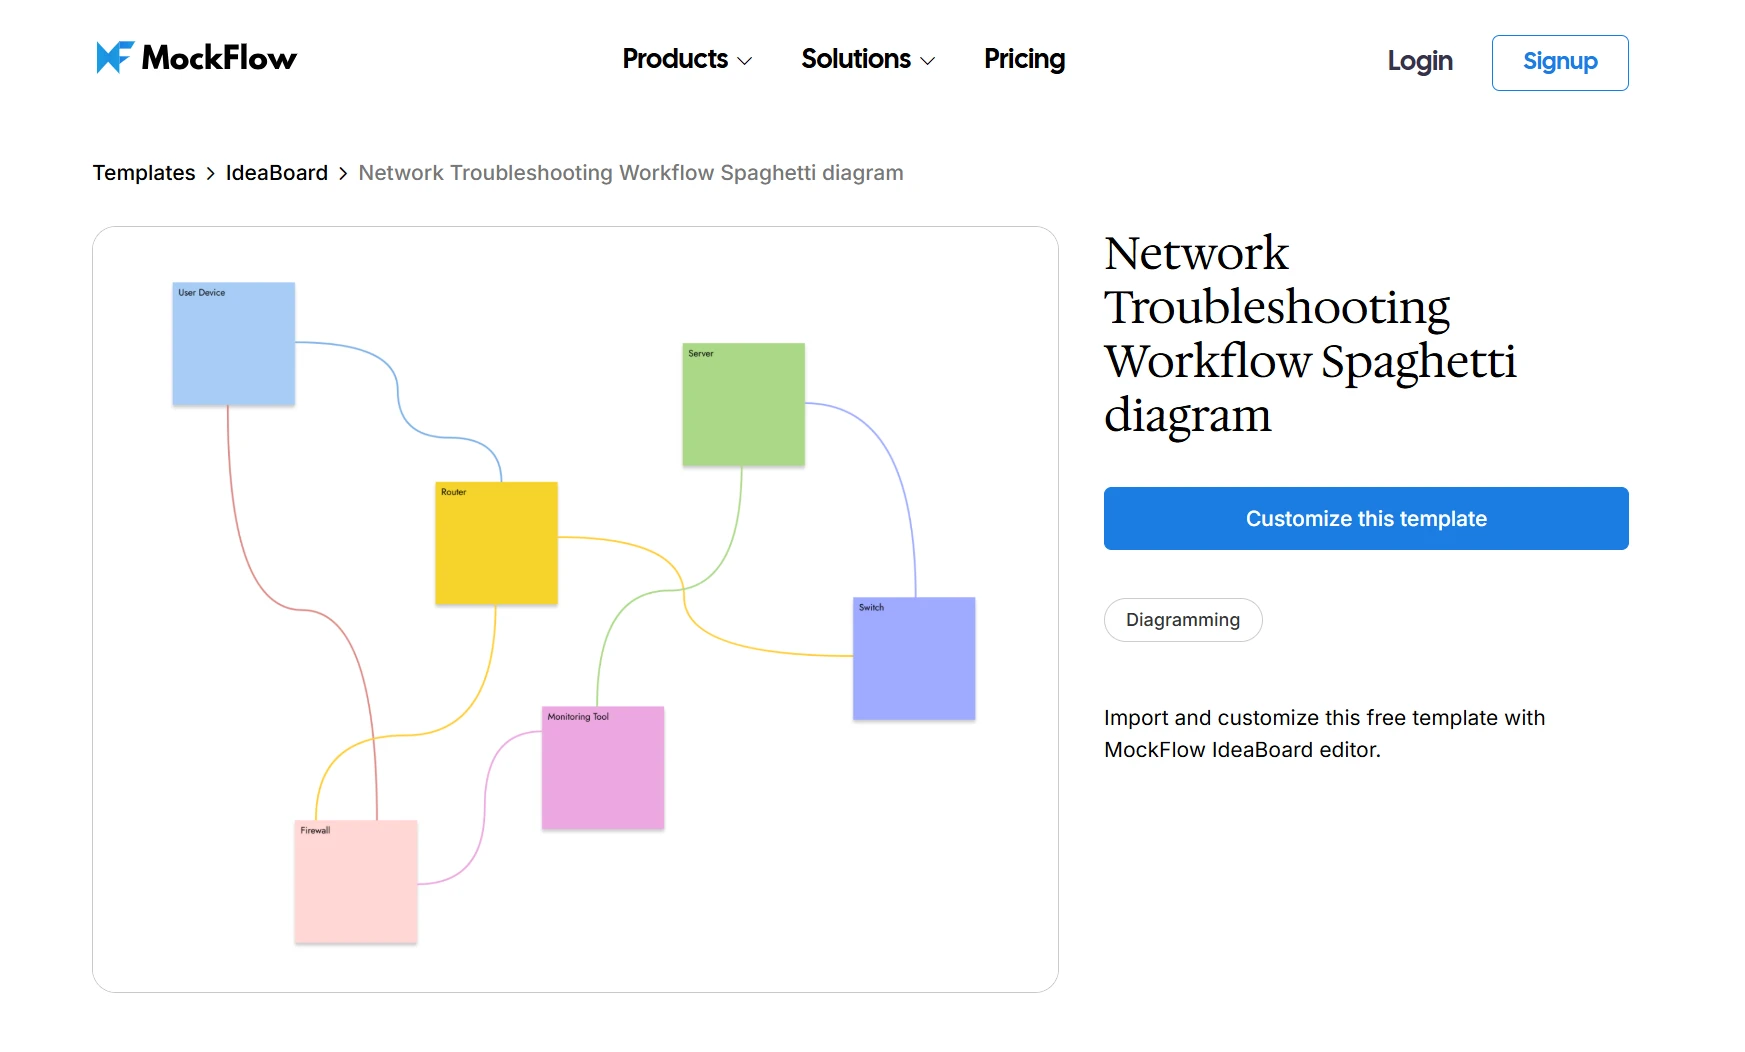
Task: Click the Customize this template button
Action: [x=1365, y=518]
